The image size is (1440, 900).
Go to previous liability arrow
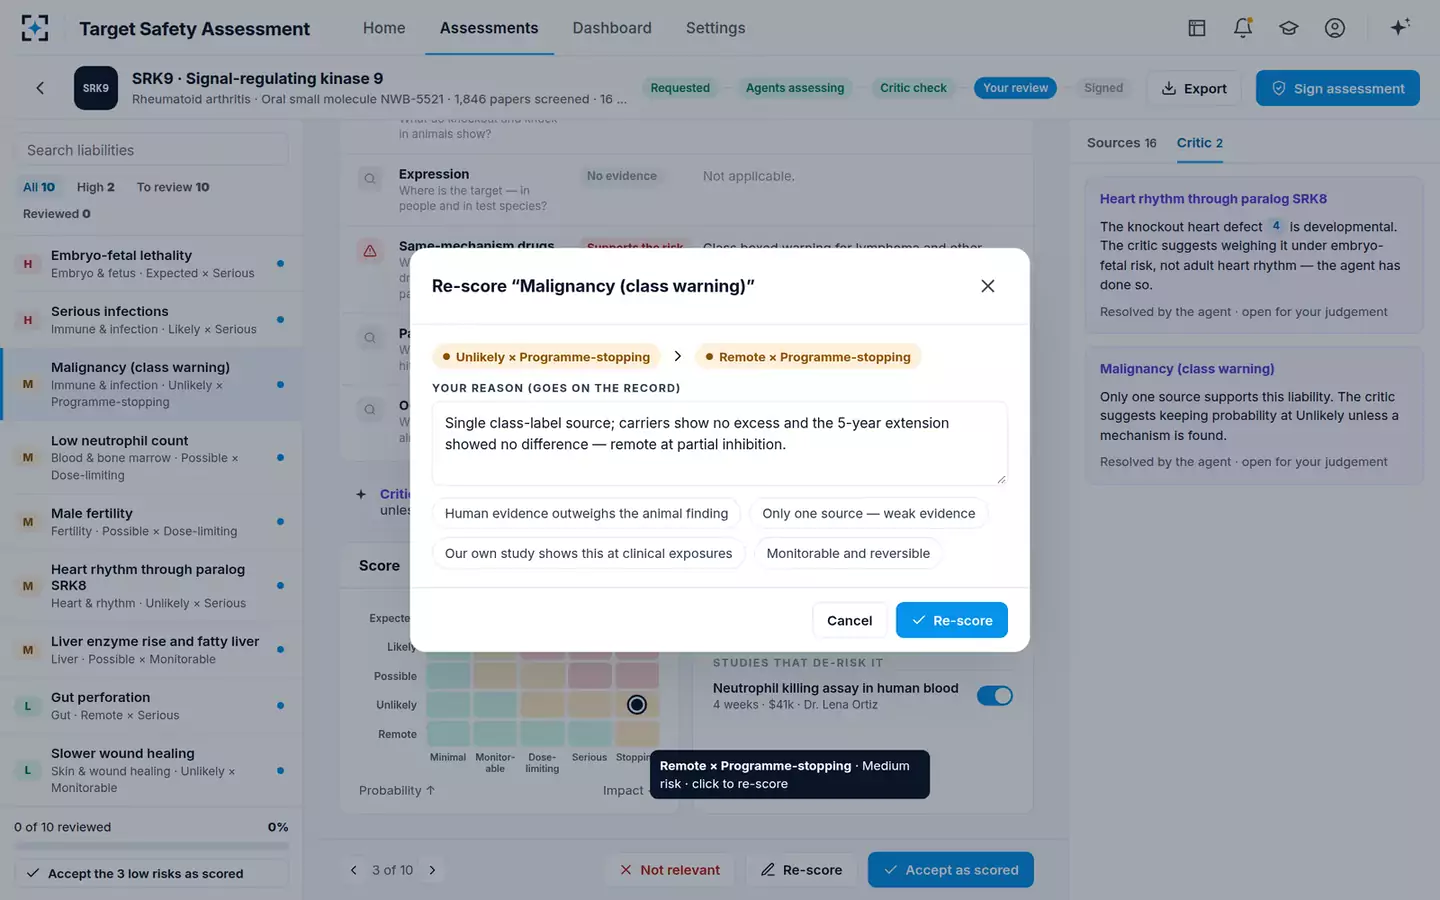point(353,870)
